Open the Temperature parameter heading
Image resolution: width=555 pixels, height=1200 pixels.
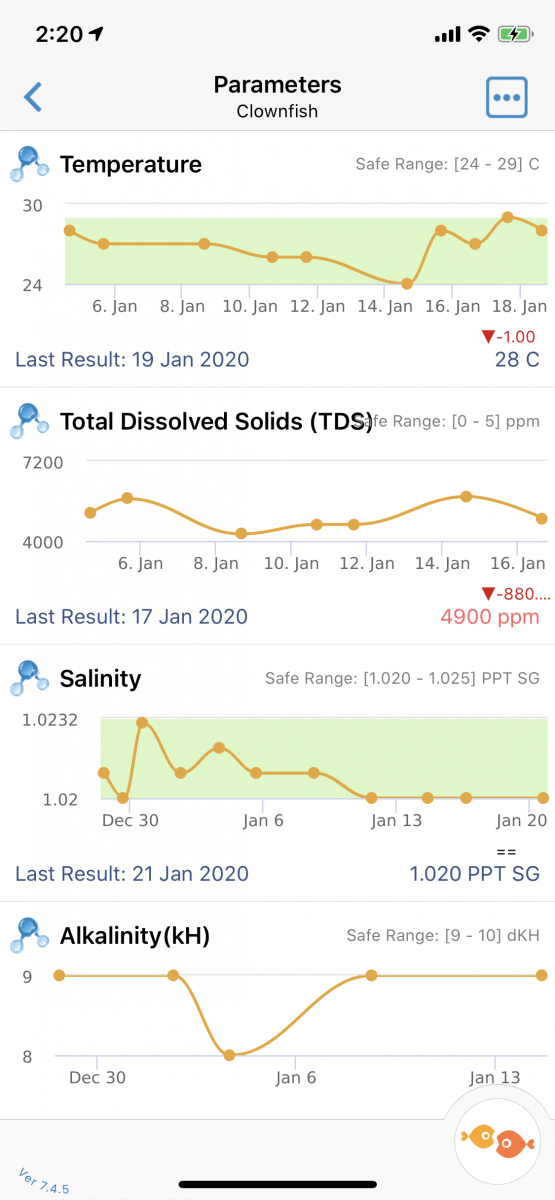tap(131, 164)
